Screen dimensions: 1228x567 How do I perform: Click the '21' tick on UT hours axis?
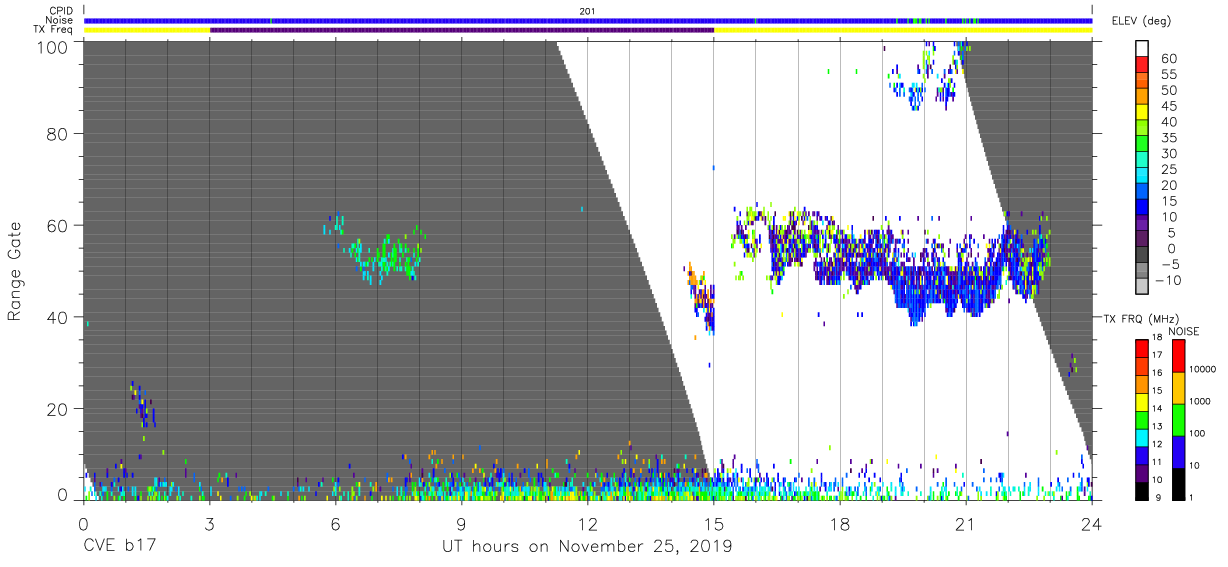pos(965,523)
